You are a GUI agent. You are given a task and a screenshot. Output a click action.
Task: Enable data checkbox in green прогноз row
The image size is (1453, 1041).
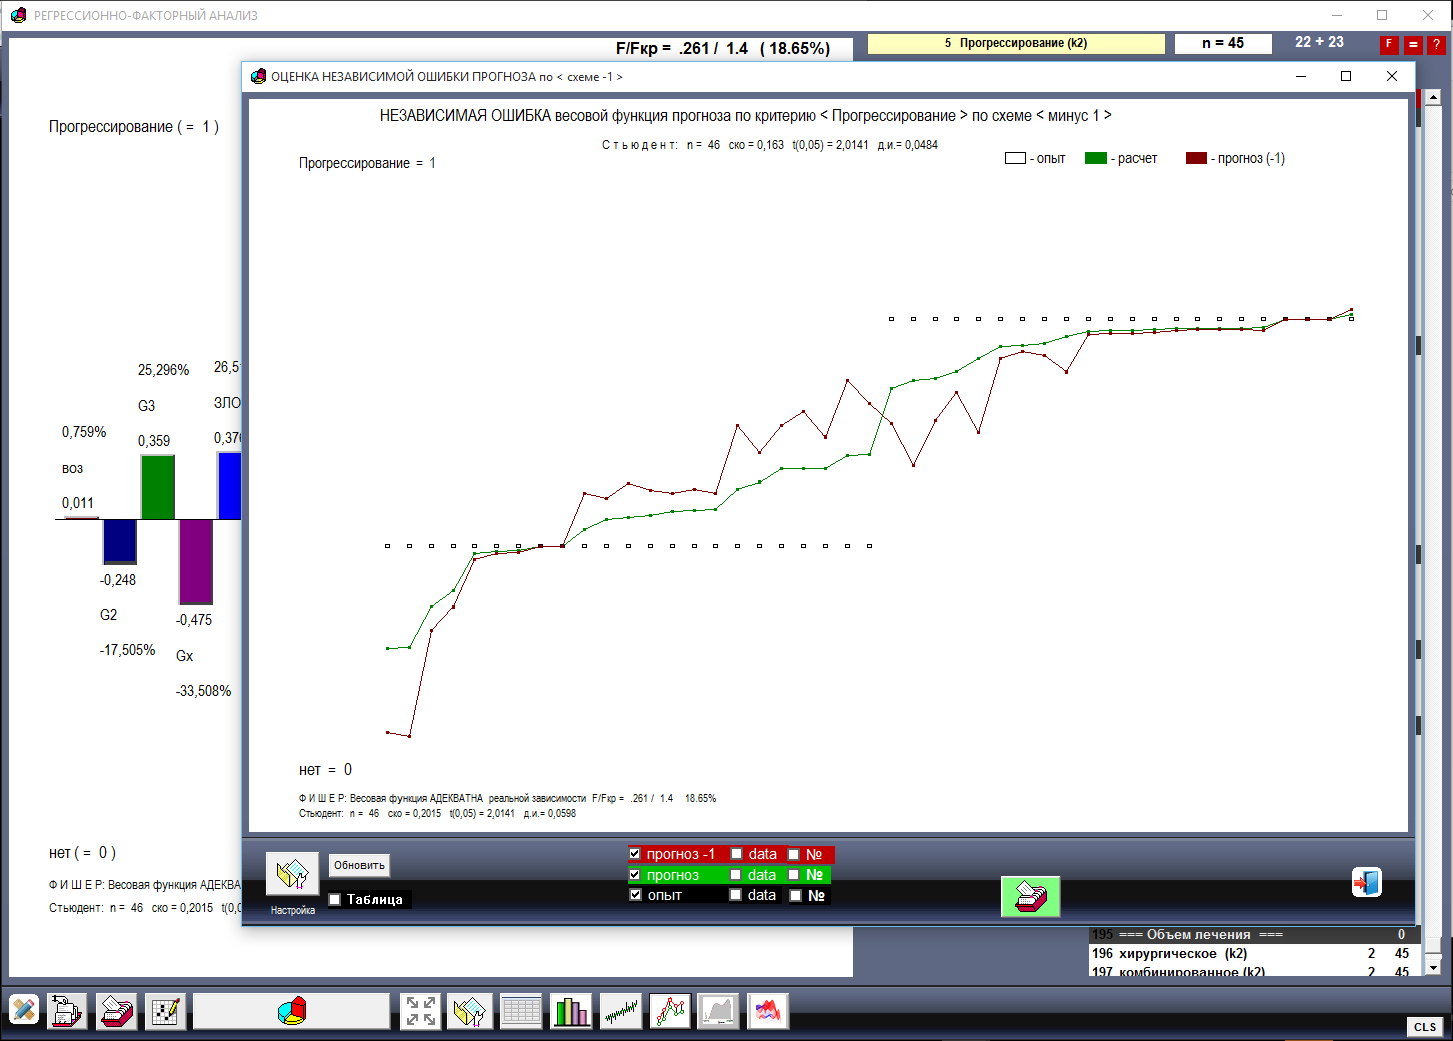[x=736, y=875]
